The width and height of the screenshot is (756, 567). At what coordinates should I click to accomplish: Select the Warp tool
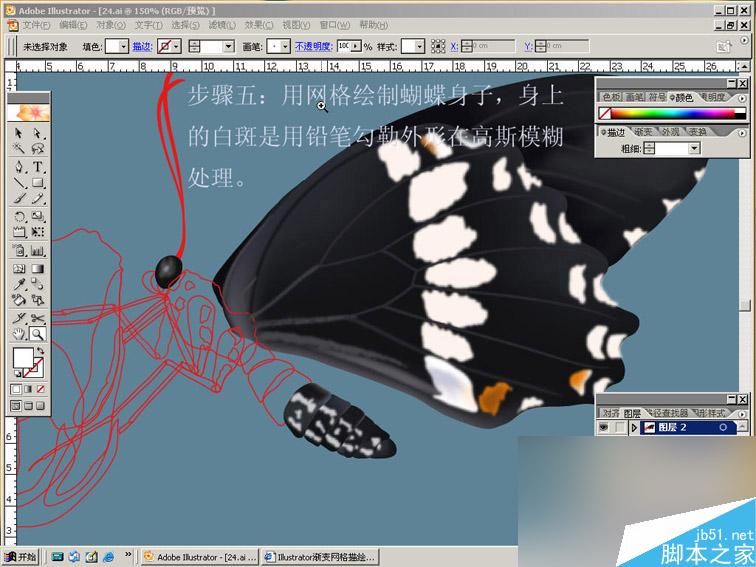[19, 232]
